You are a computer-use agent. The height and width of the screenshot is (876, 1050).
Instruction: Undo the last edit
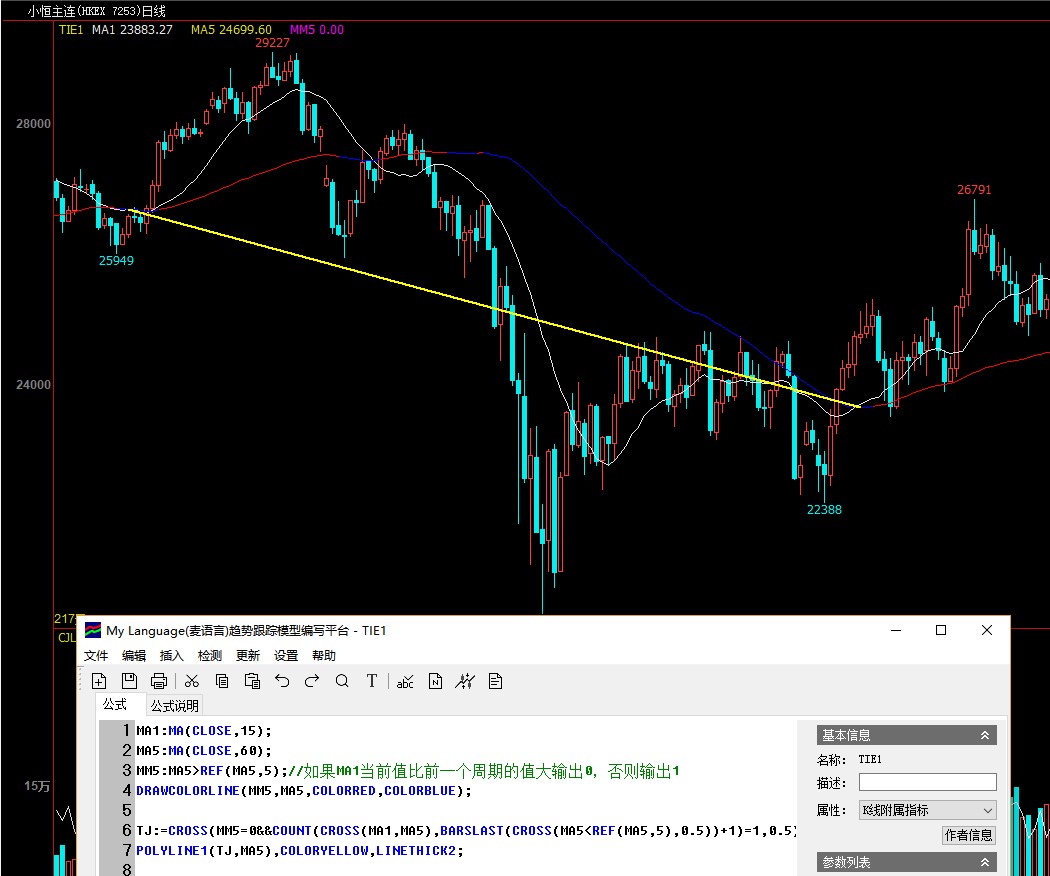click(282, 681)
